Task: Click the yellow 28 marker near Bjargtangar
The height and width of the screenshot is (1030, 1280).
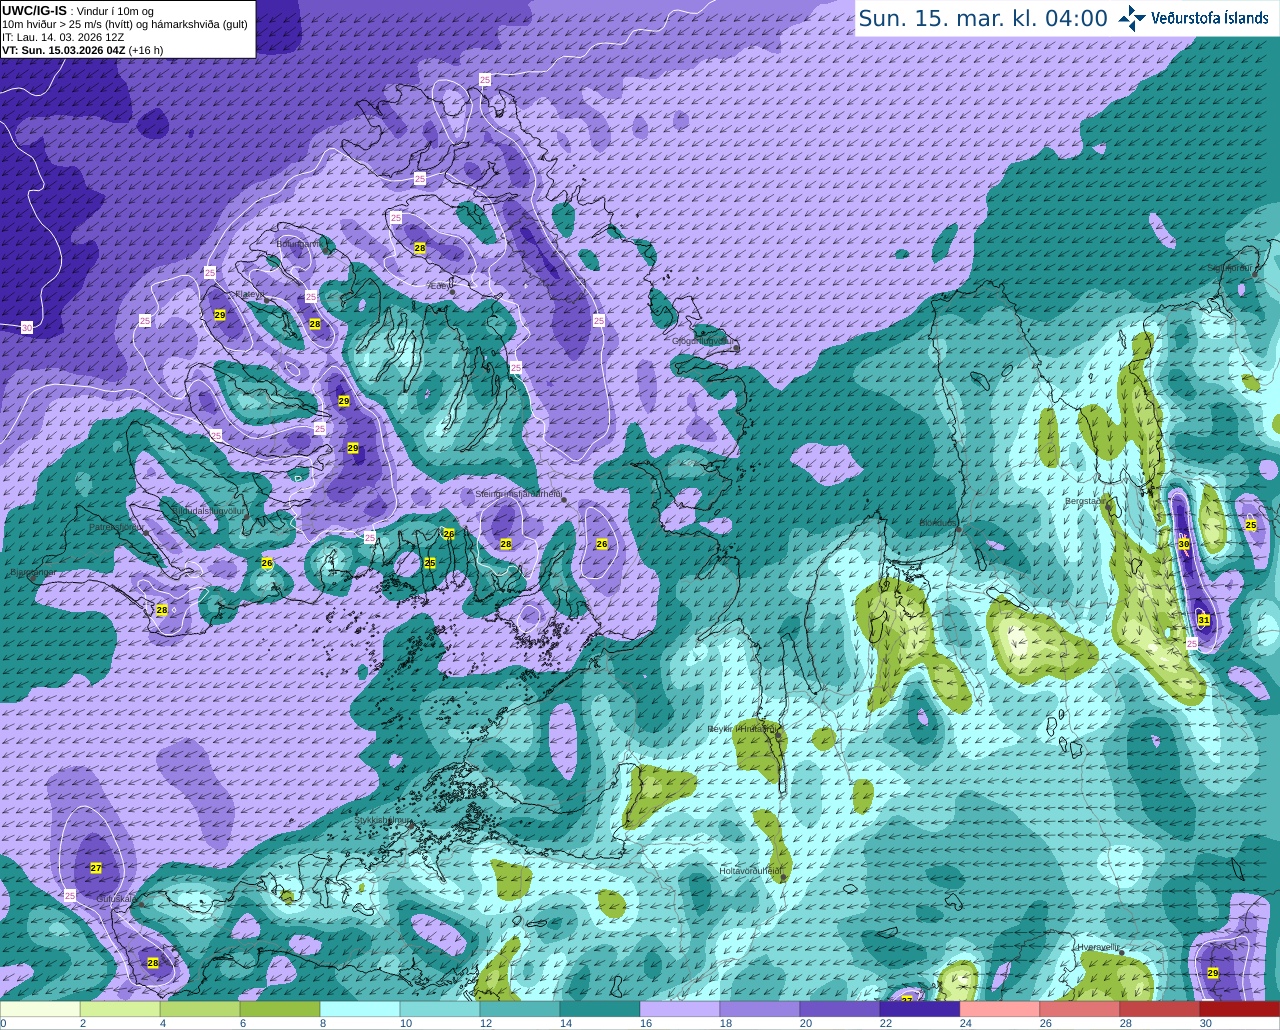Action: (x=162, y=610)
